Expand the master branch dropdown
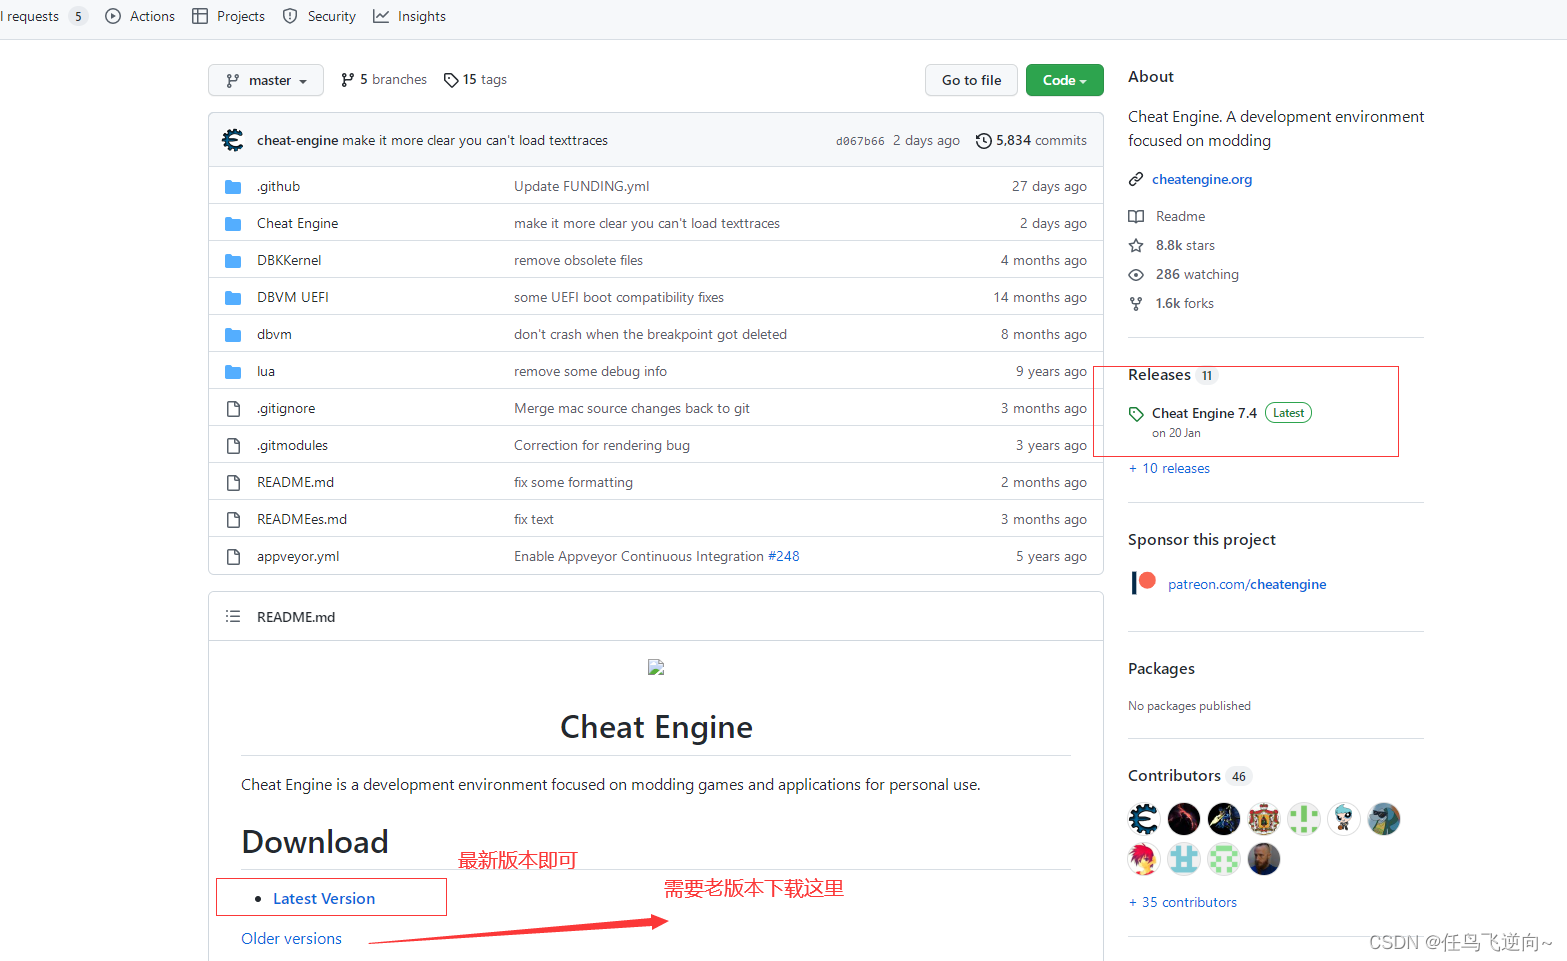 point(266,80)
